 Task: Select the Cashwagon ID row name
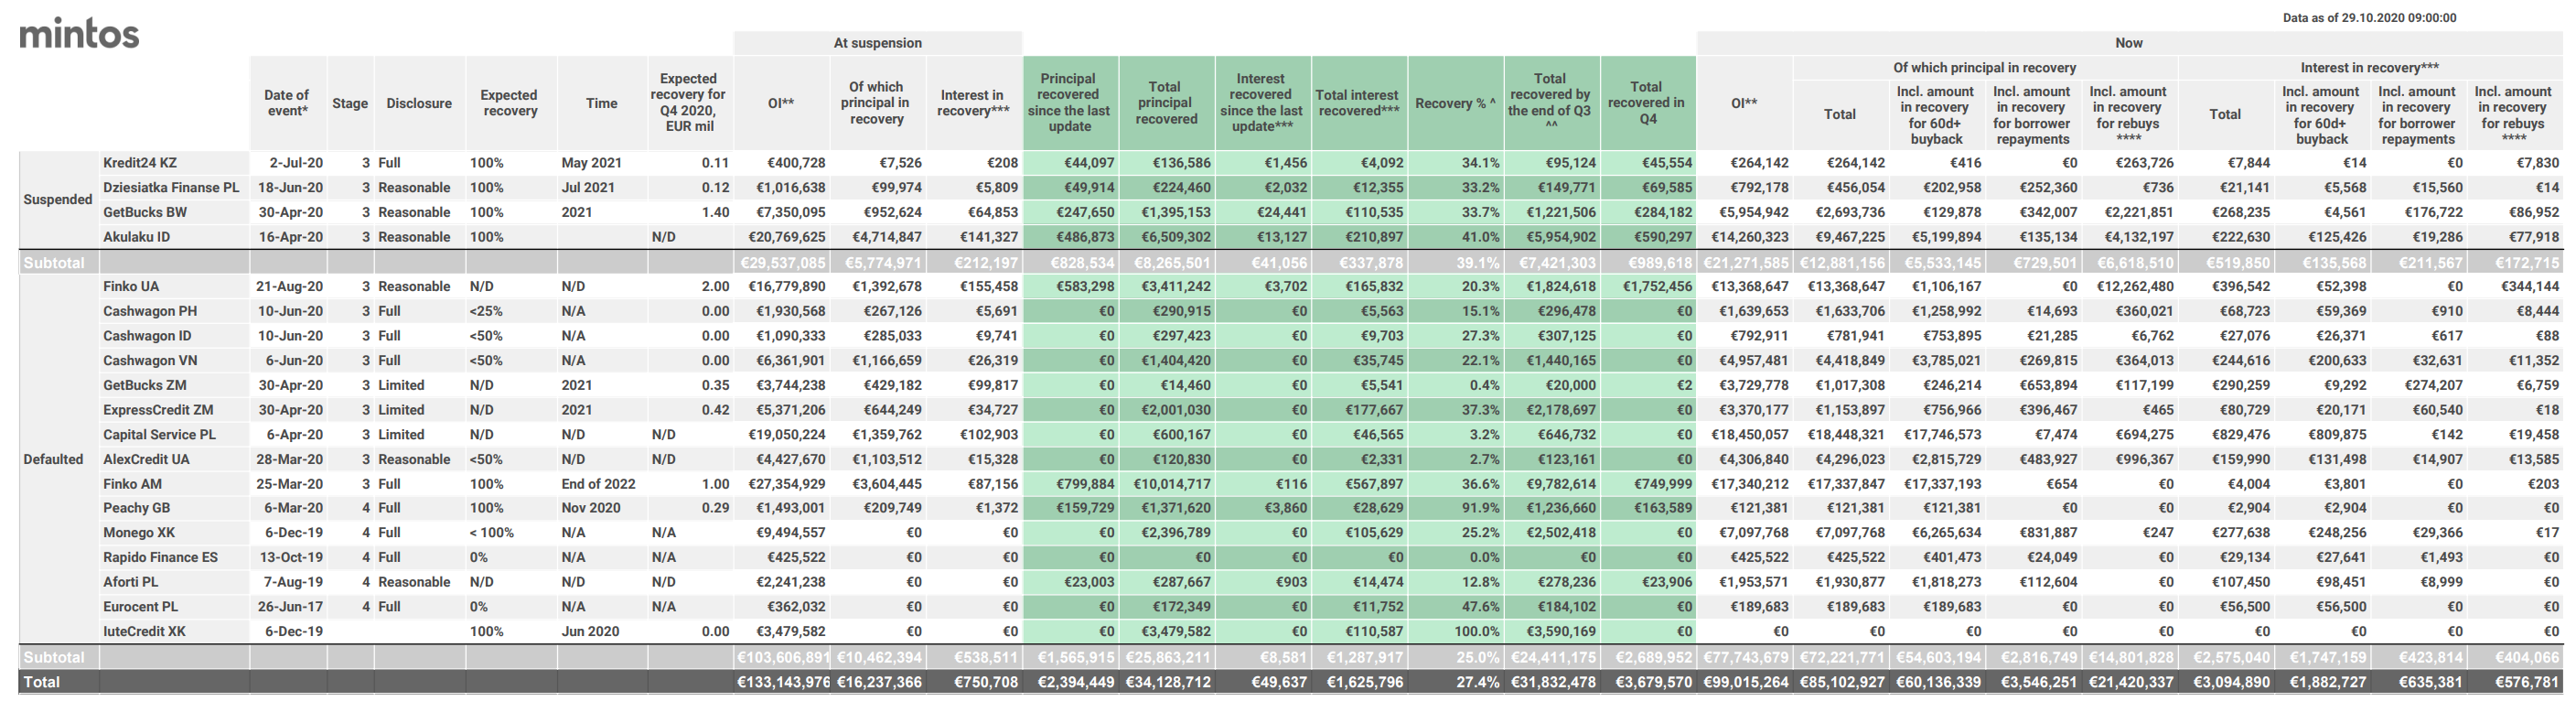(147, 336)
